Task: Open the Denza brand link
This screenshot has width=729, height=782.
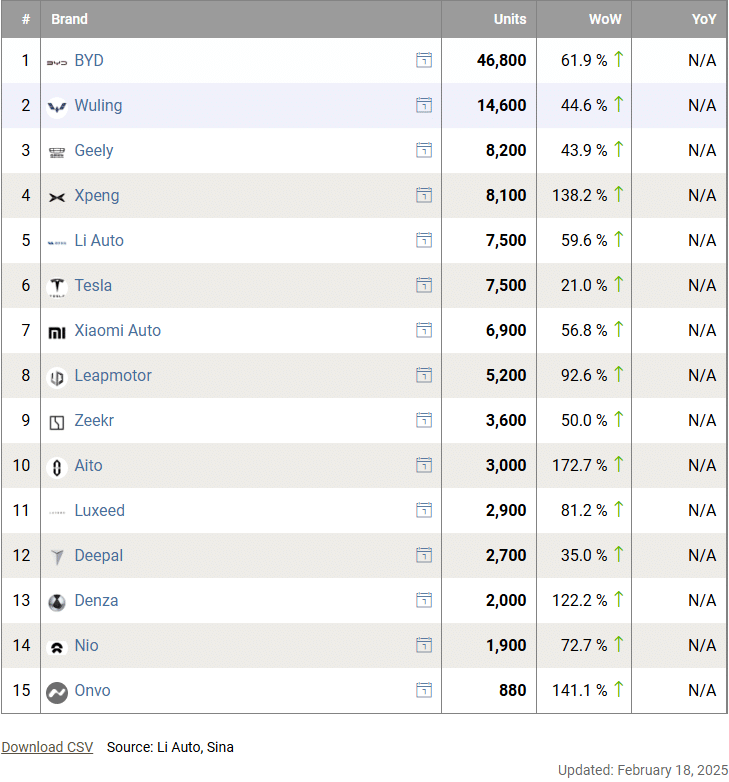Action: (x=96, y=601)
